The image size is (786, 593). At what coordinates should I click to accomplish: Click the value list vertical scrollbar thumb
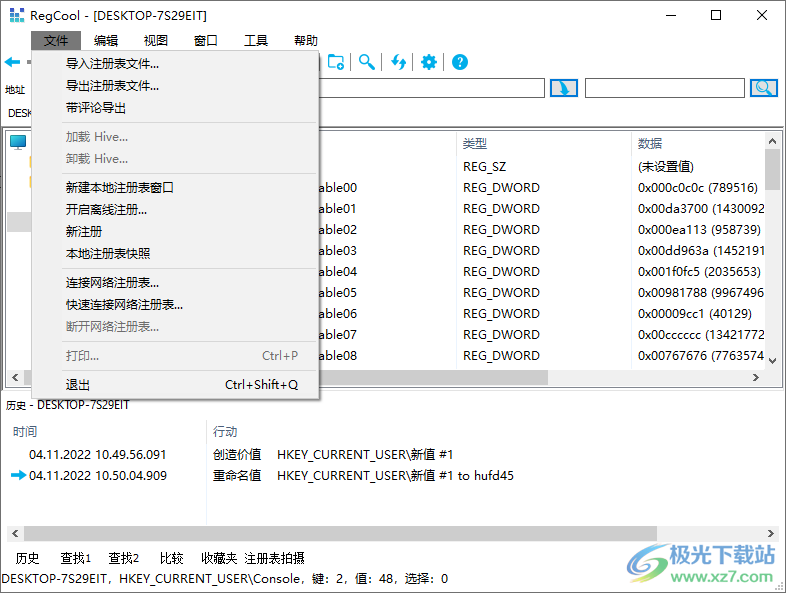(x=772, y=169)
